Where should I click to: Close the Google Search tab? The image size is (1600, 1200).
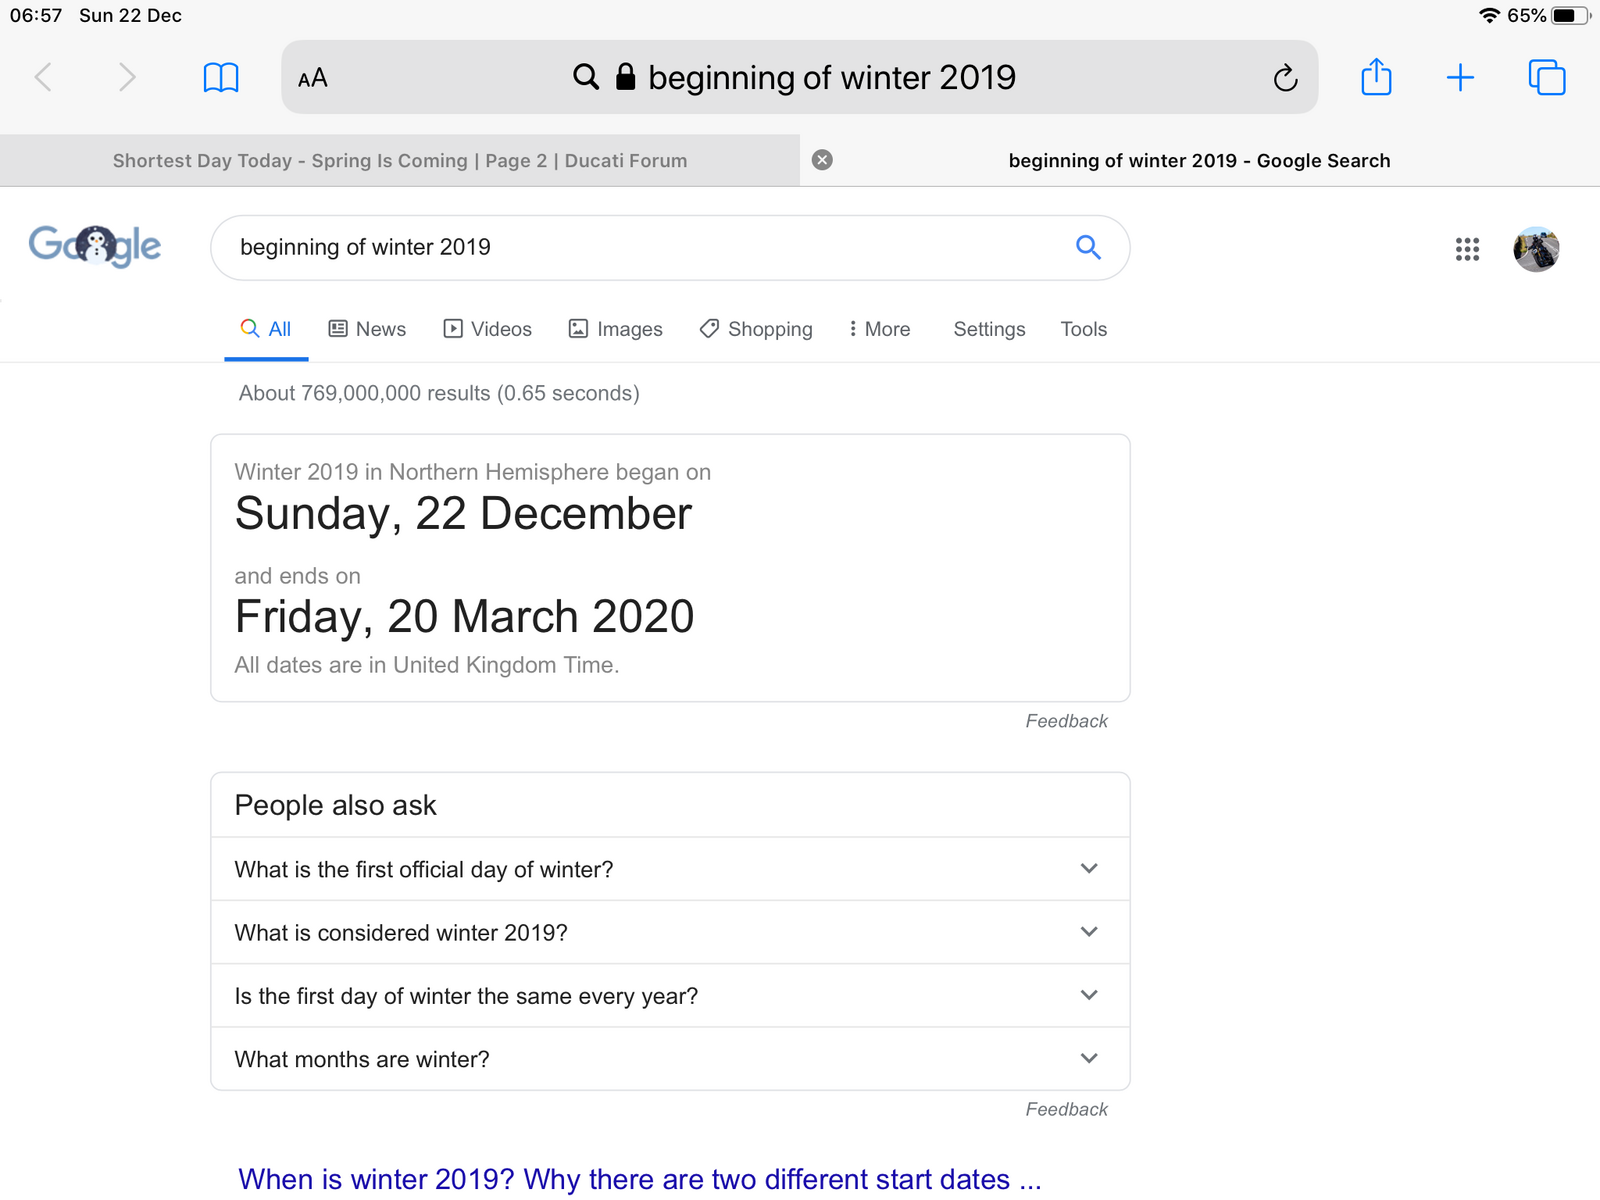(x=822, y=160)
